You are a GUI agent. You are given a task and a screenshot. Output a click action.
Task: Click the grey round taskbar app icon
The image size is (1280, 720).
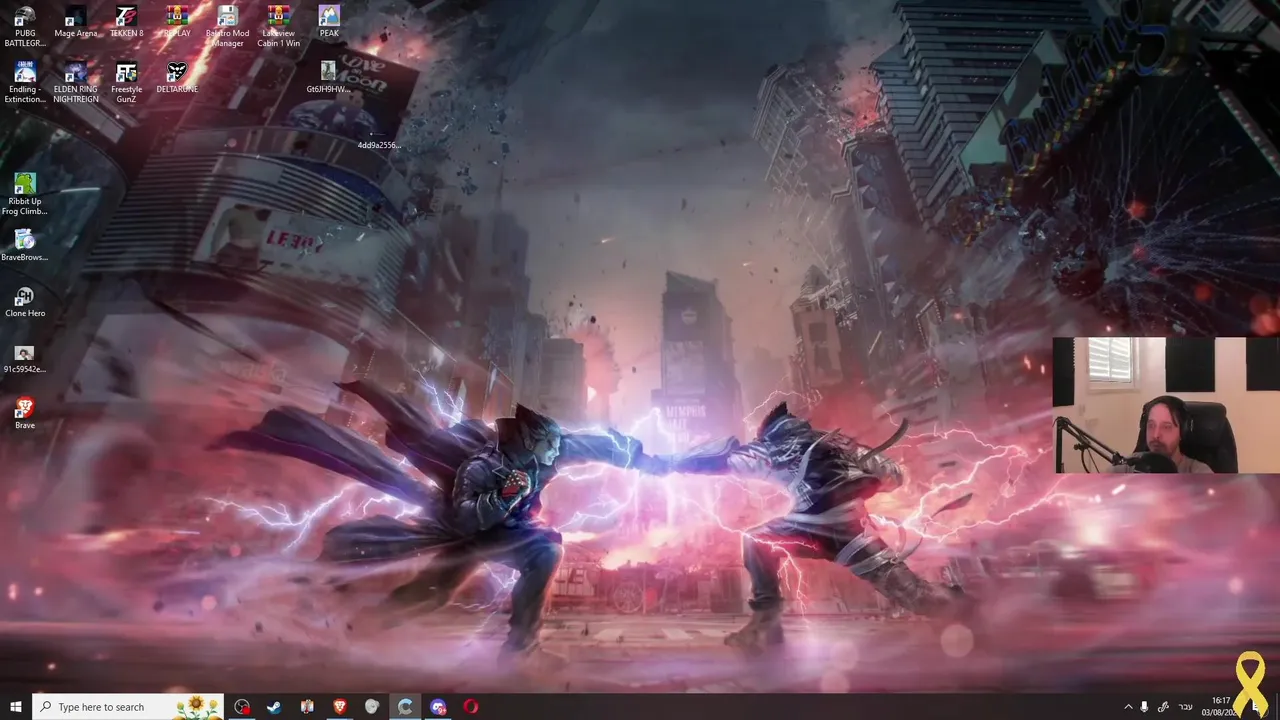click(372, 707)
